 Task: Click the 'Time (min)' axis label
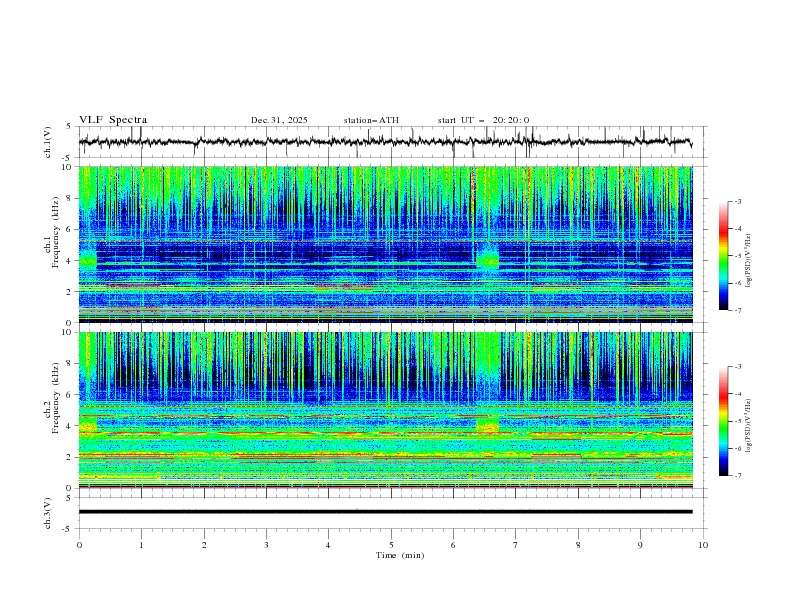pyautogui.click(x=400, y=555)
